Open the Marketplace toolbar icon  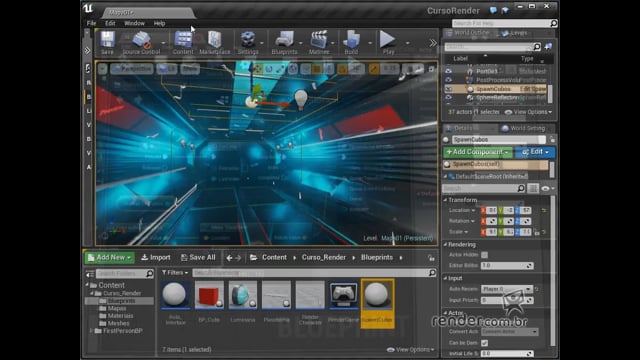[x=215, y=42]
